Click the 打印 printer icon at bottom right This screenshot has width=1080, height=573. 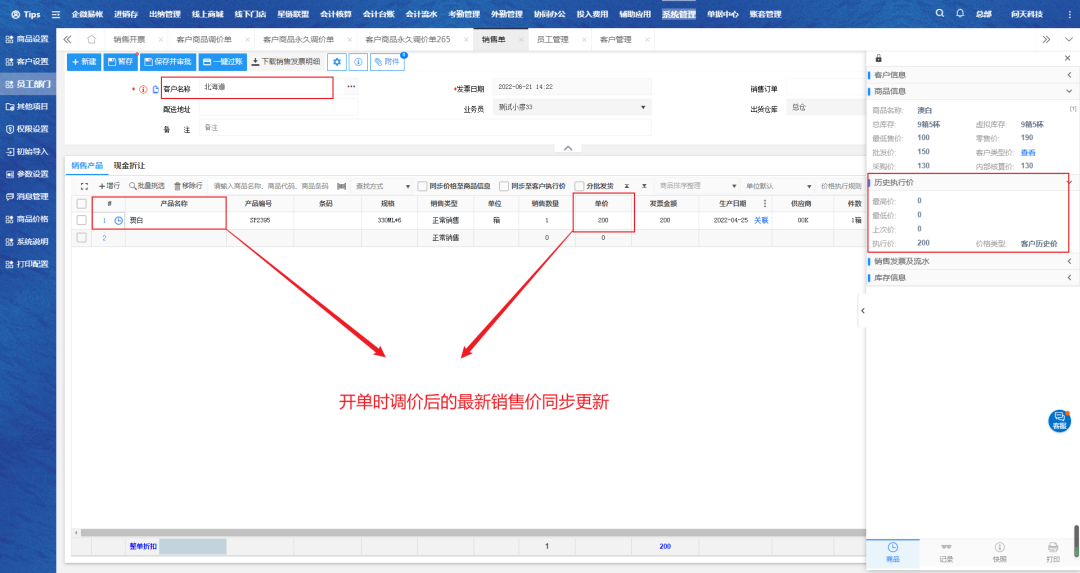click(x=1052, y=551)
